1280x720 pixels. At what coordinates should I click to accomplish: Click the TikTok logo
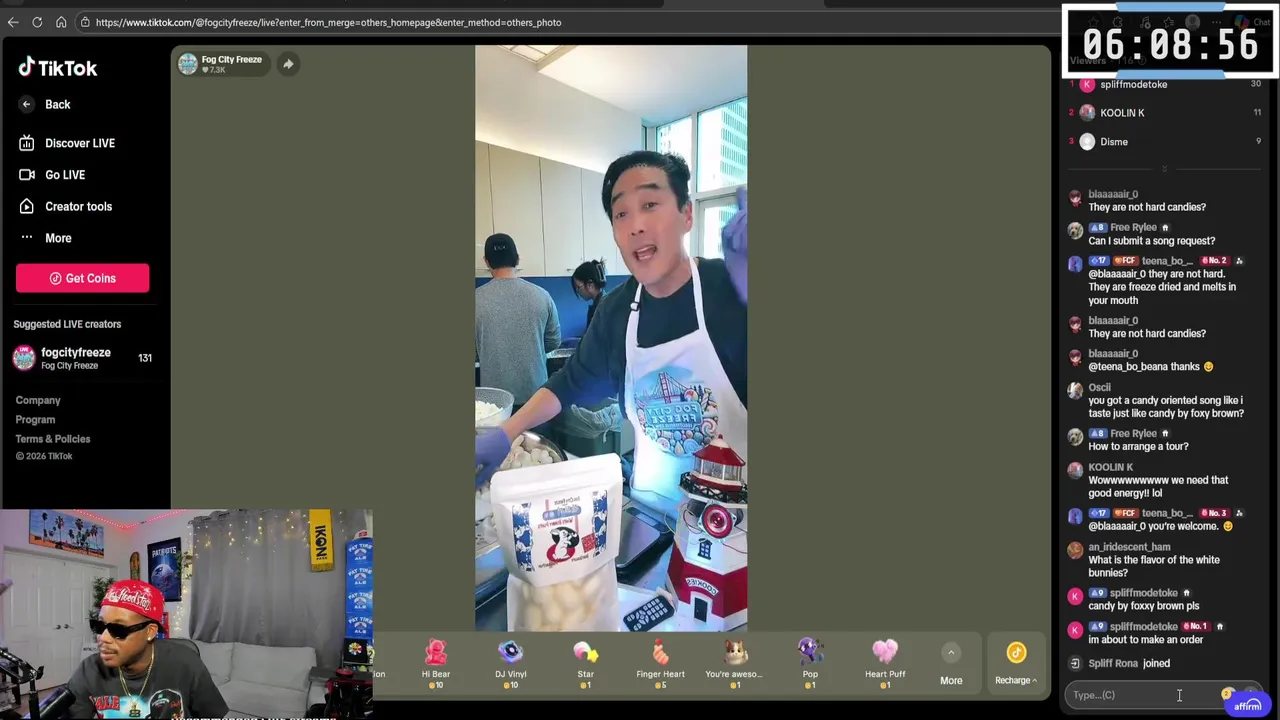(x=57, y=68)
